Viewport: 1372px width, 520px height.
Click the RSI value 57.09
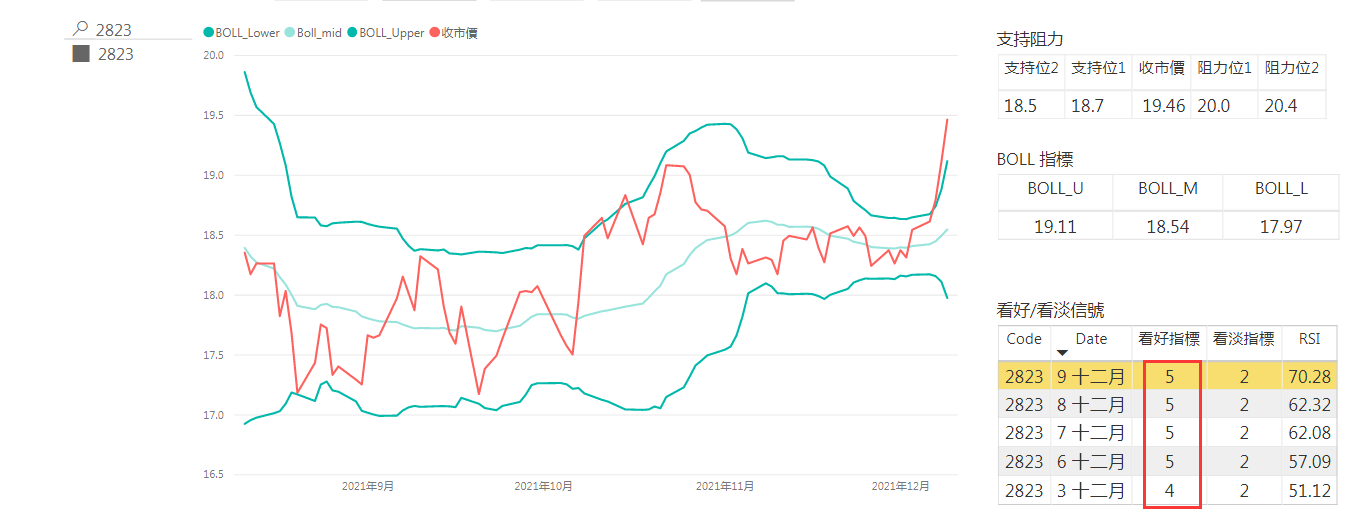point(1309,462)
